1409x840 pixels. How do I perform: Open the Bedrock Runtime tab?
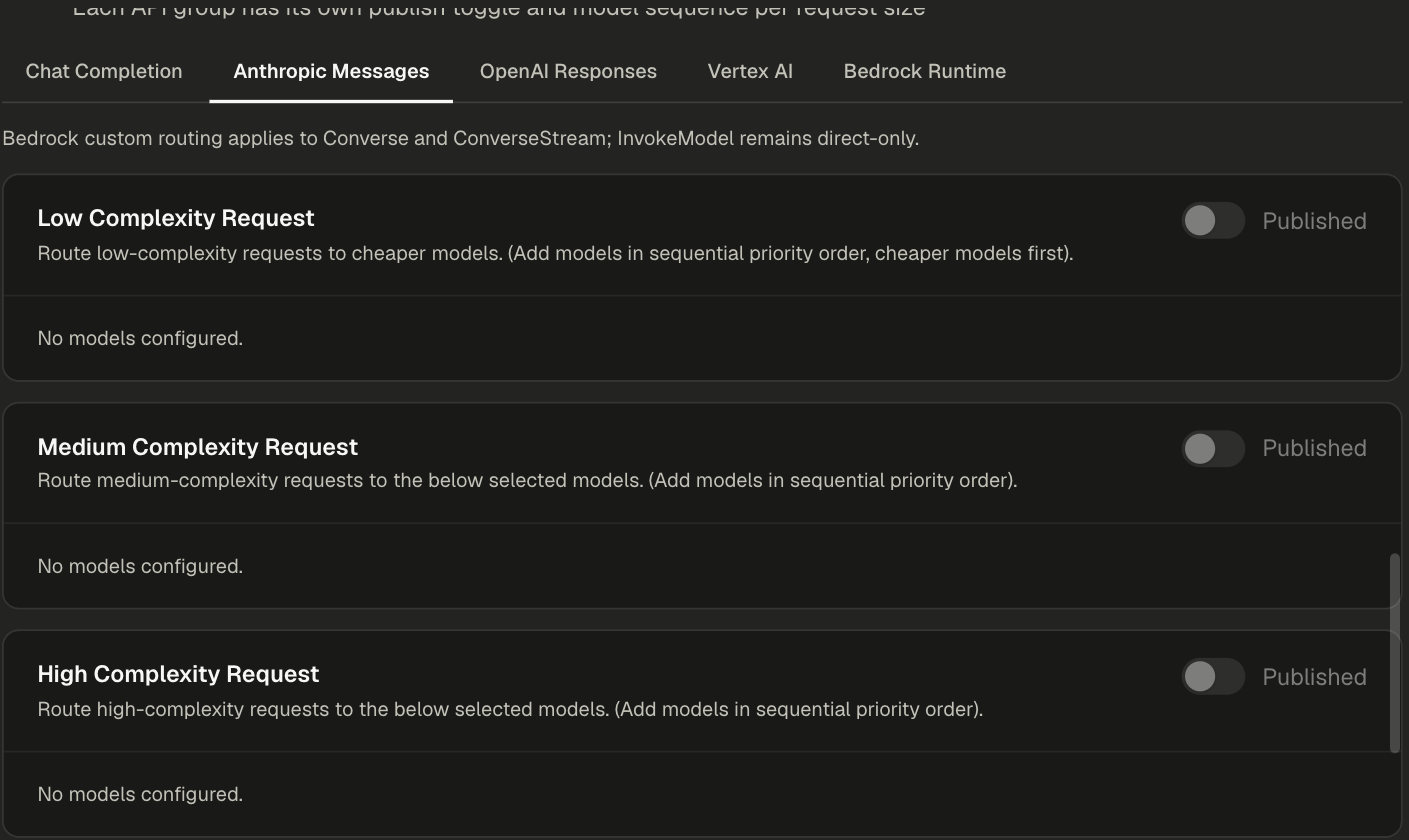[925, 71]
